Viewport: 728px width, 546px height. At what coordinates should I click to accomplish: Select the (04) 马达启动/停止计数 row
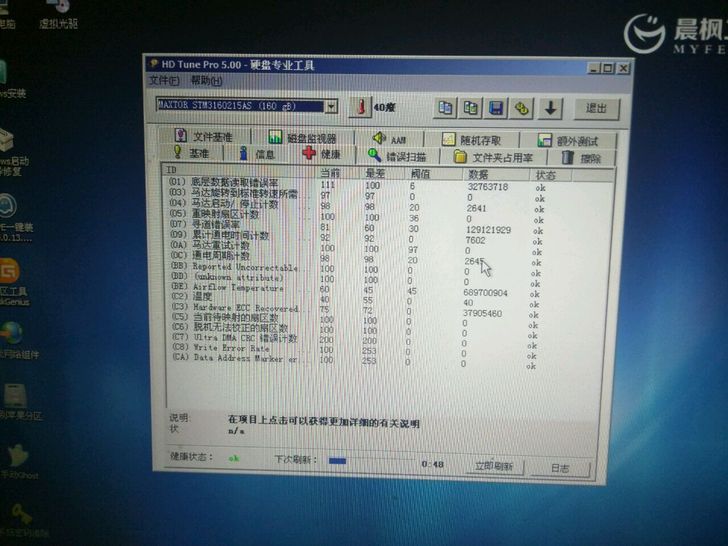(x=357, y=206)
